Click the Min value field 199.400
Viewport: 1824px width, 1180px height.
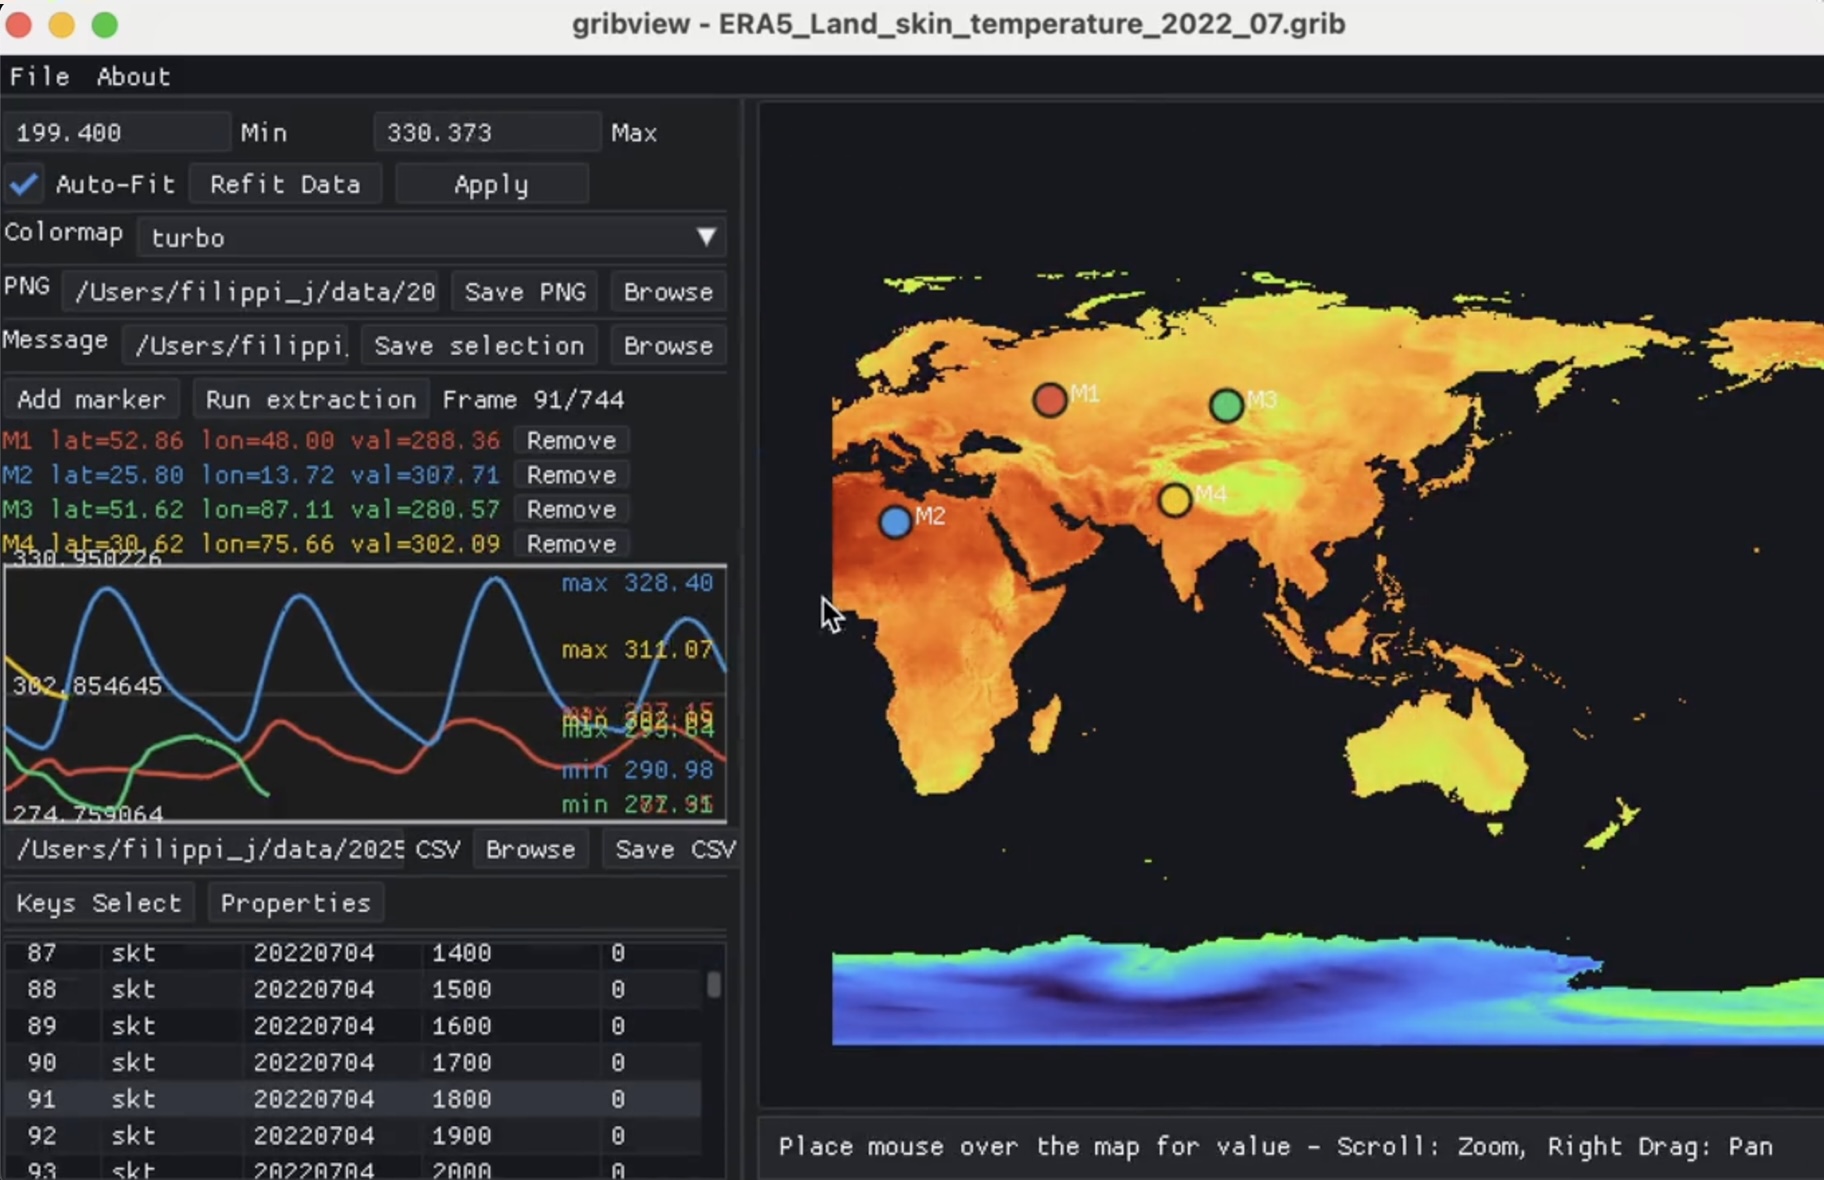[x=117, y=132]
